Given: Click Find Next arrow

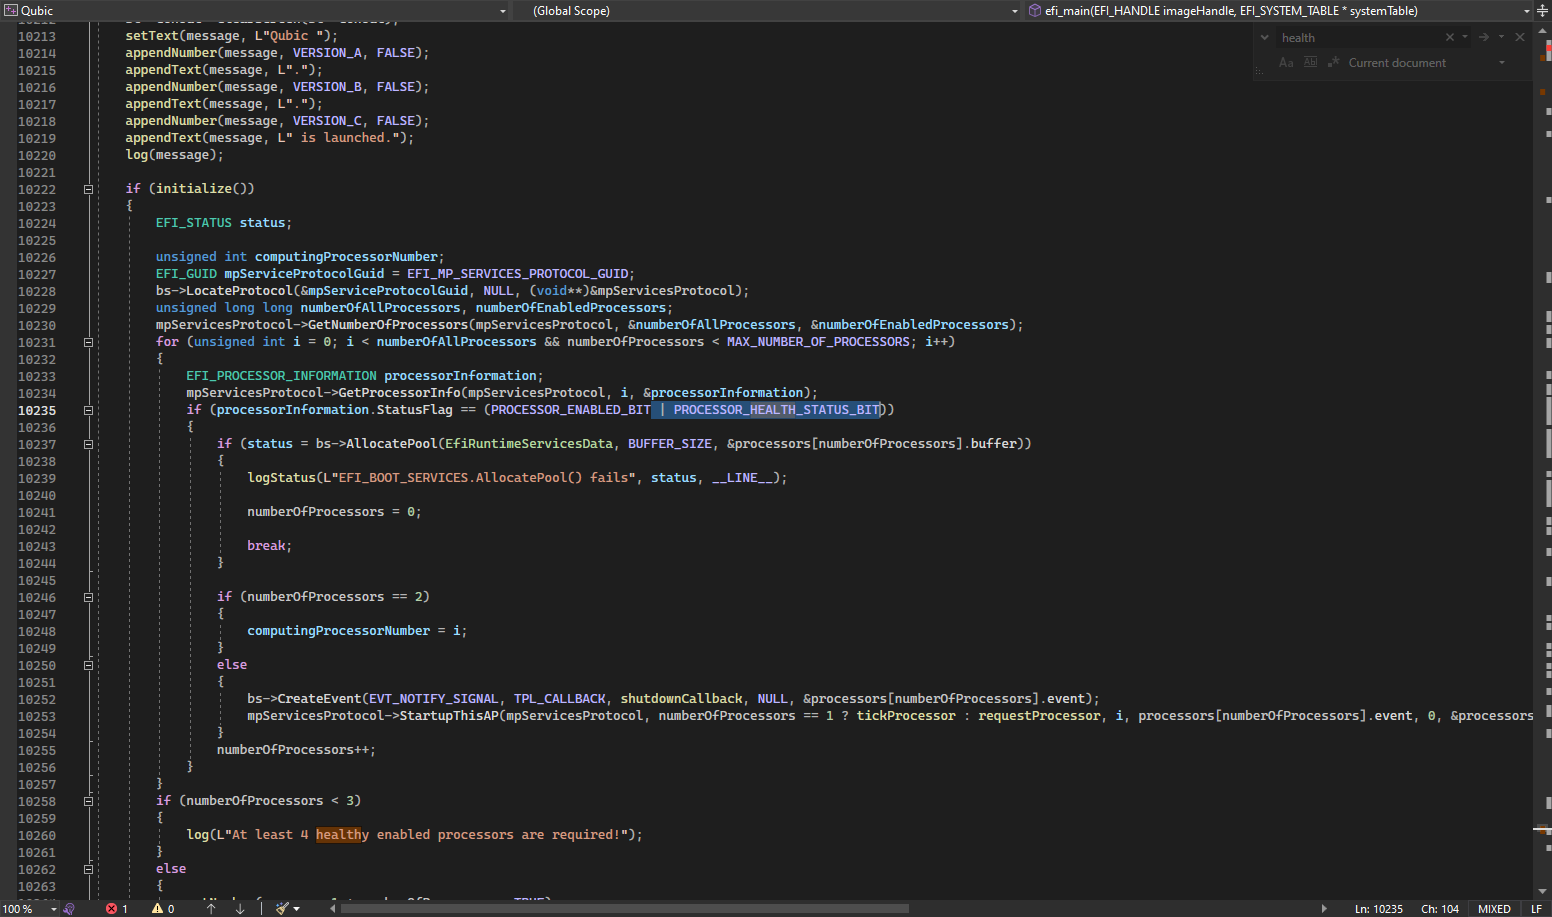Looking at the screenshot, I should [1484, 38].
